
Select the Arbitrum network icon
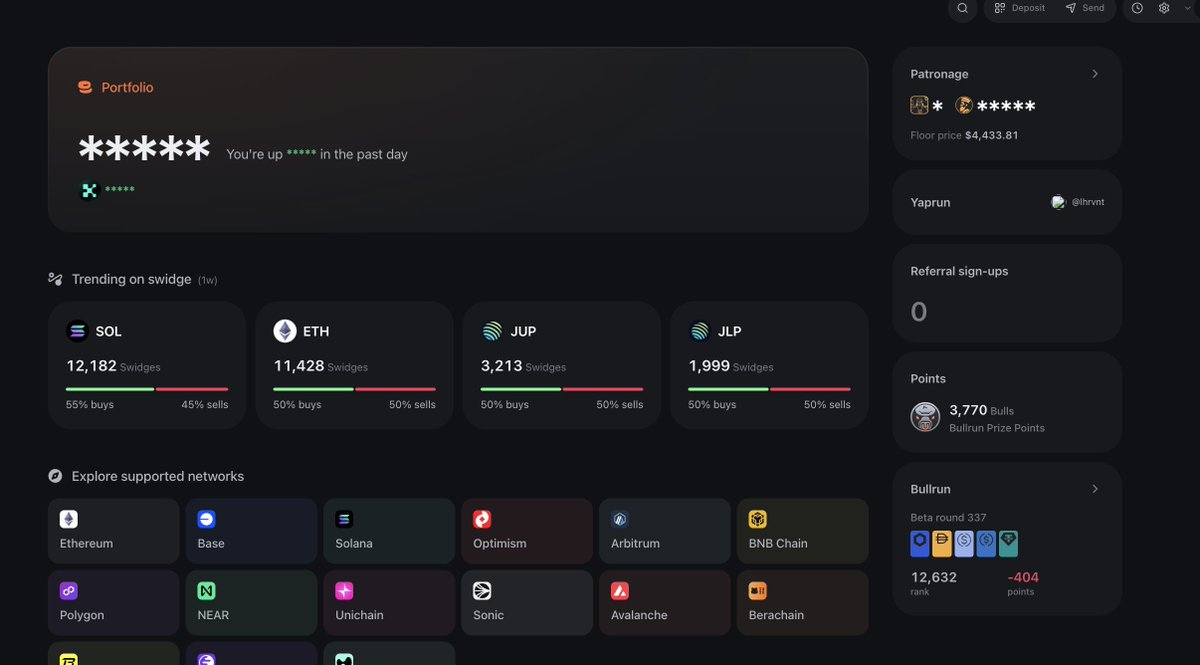coord(620,520)
